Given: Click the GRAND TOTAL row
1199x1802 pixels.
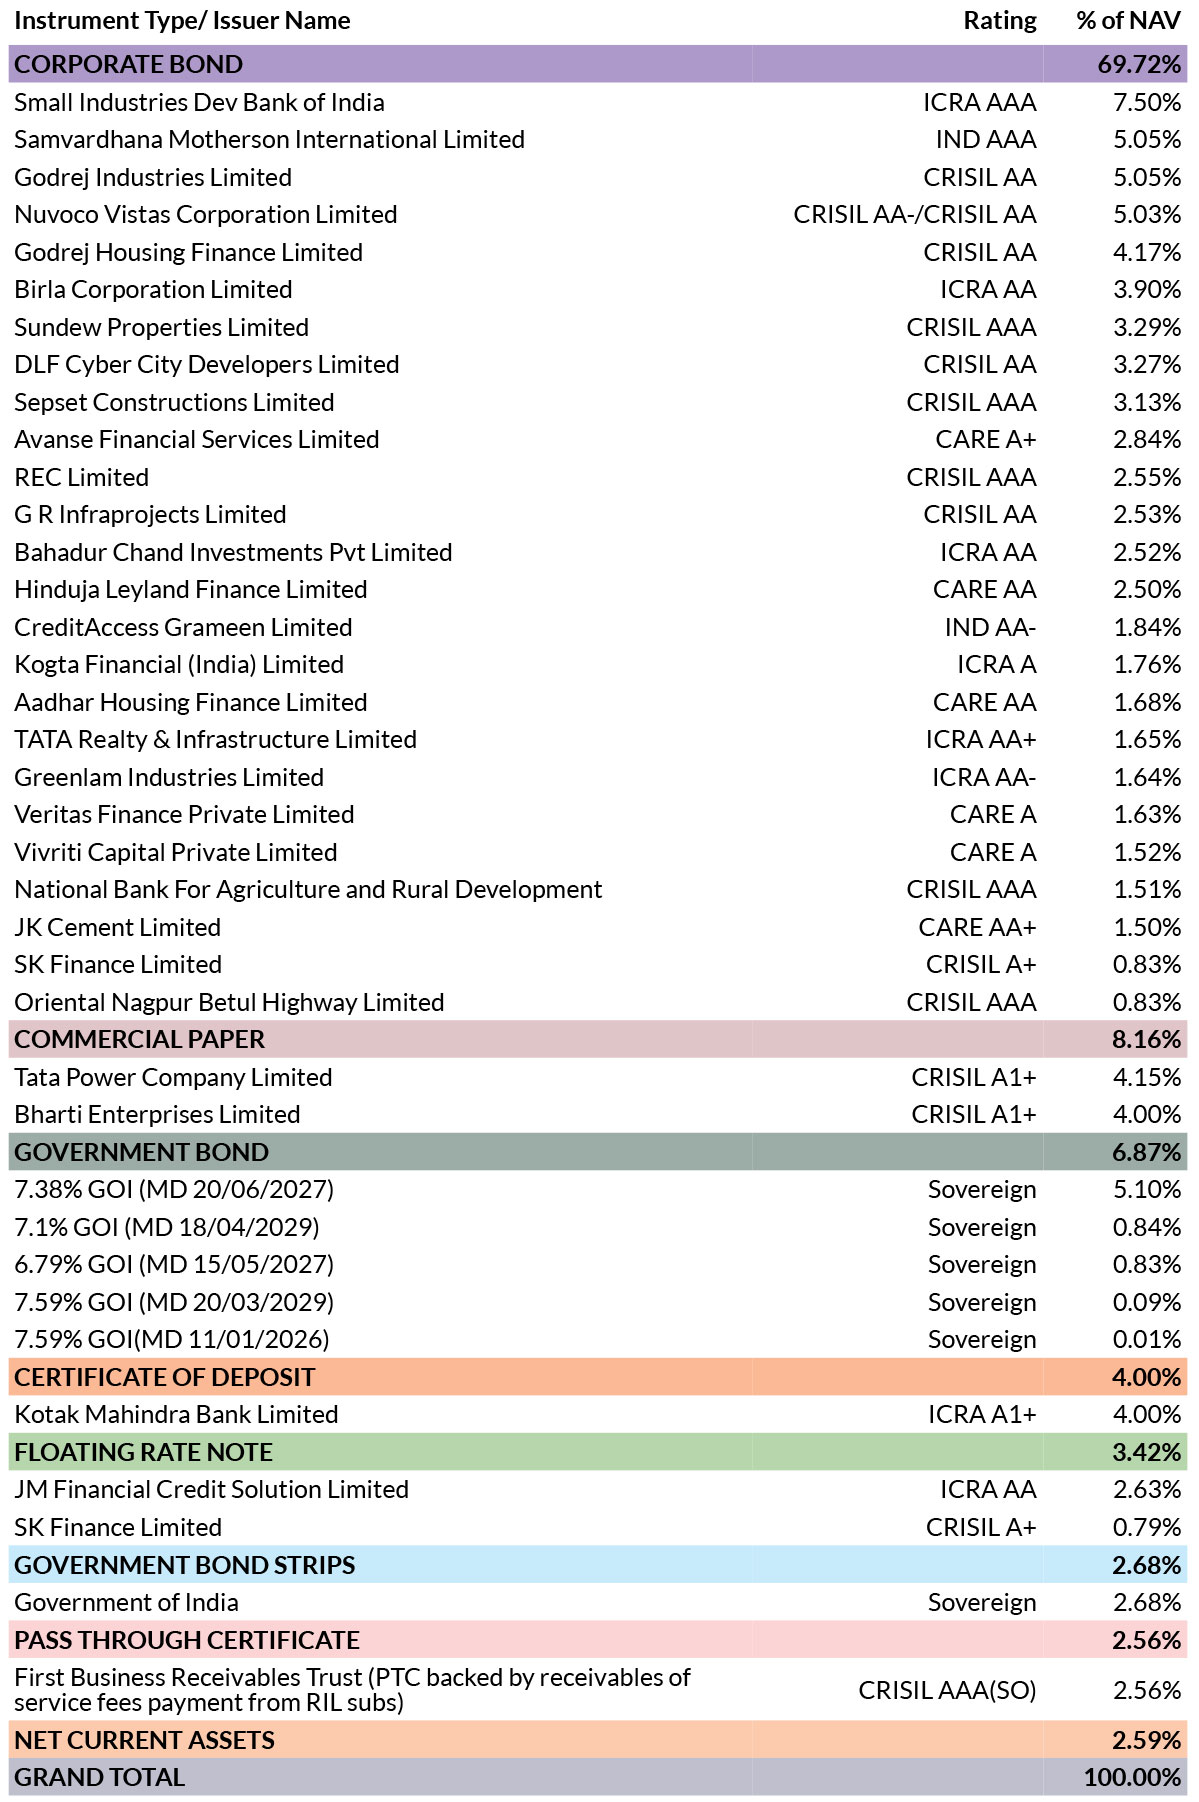Looking at the screenshot, I should click(x=598, y=1777).
